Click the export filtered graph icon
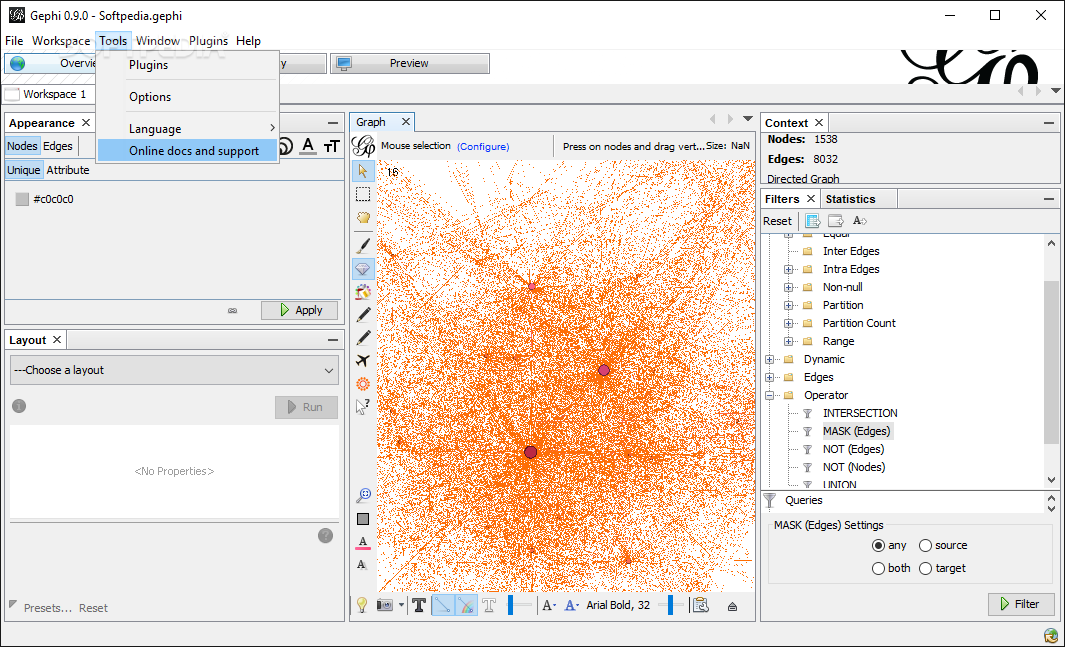 pyautogui.click(x=812, y=221)
